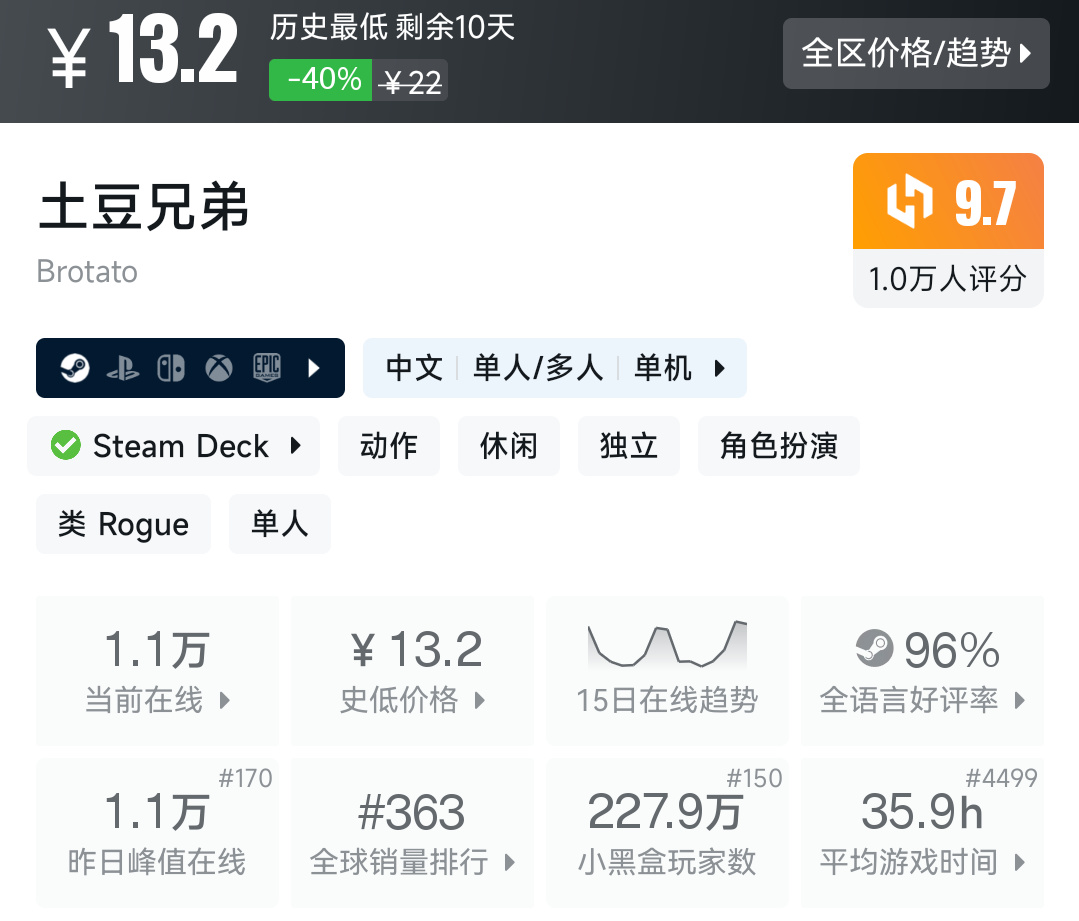Click the Nintendo Switch platform icon
This screenshot has width=1079, height=921.
tap(170, 368)
